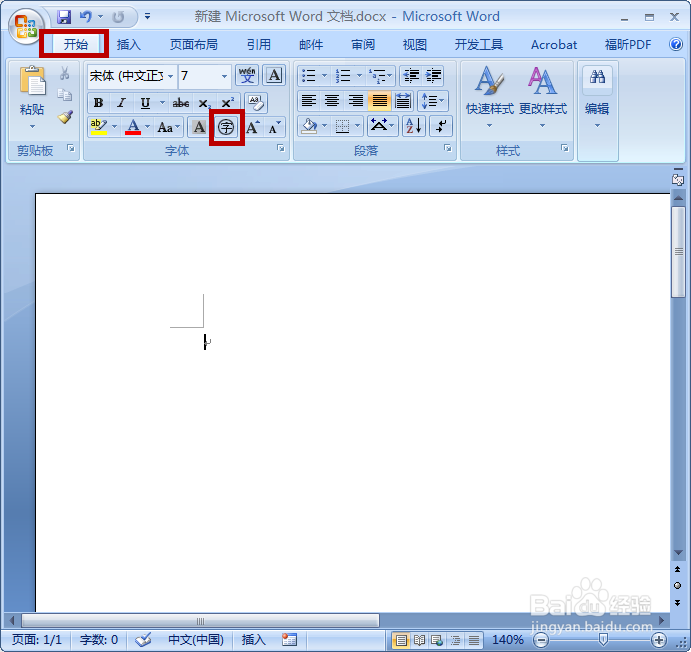Viewport: 691px width, 652px height.
Task: Apply yellow text highlight color
Action: coord(99,127)
